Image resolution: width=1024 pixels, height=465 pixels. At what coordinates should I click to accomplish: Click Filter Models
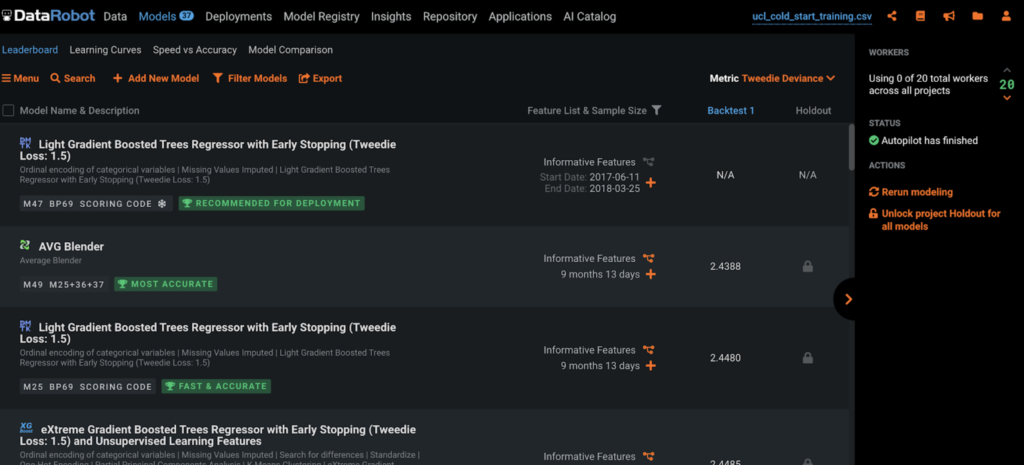[x=249, y=78]
